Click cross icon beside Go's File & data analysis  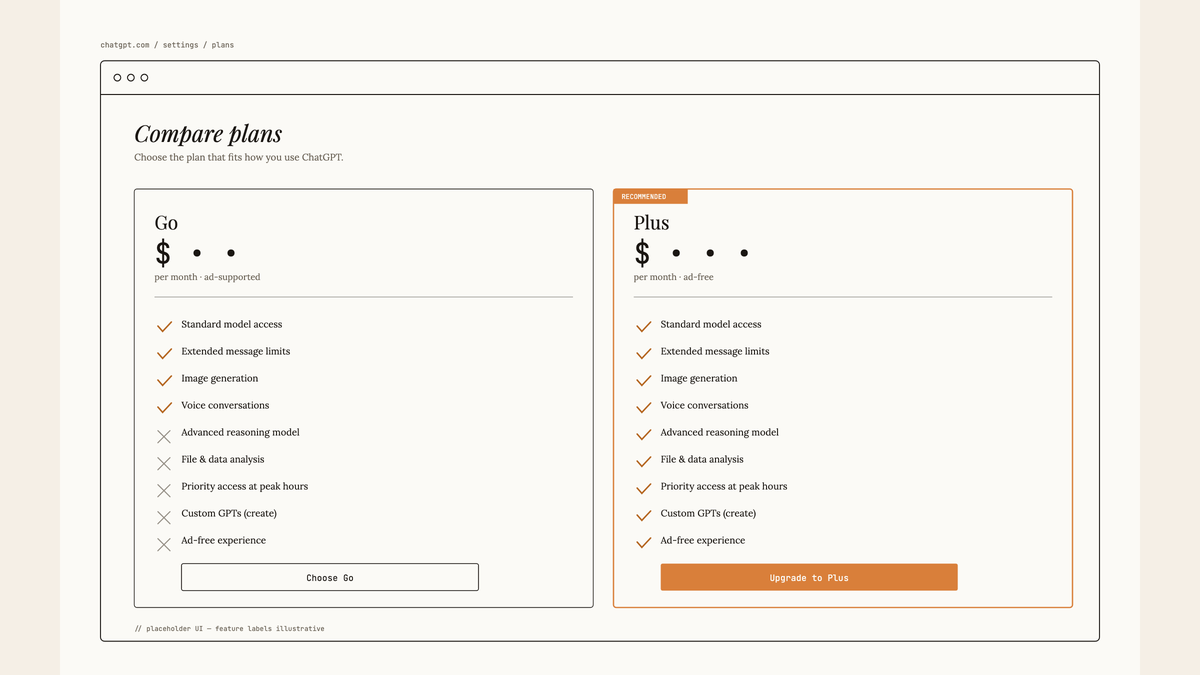(164, 463)
